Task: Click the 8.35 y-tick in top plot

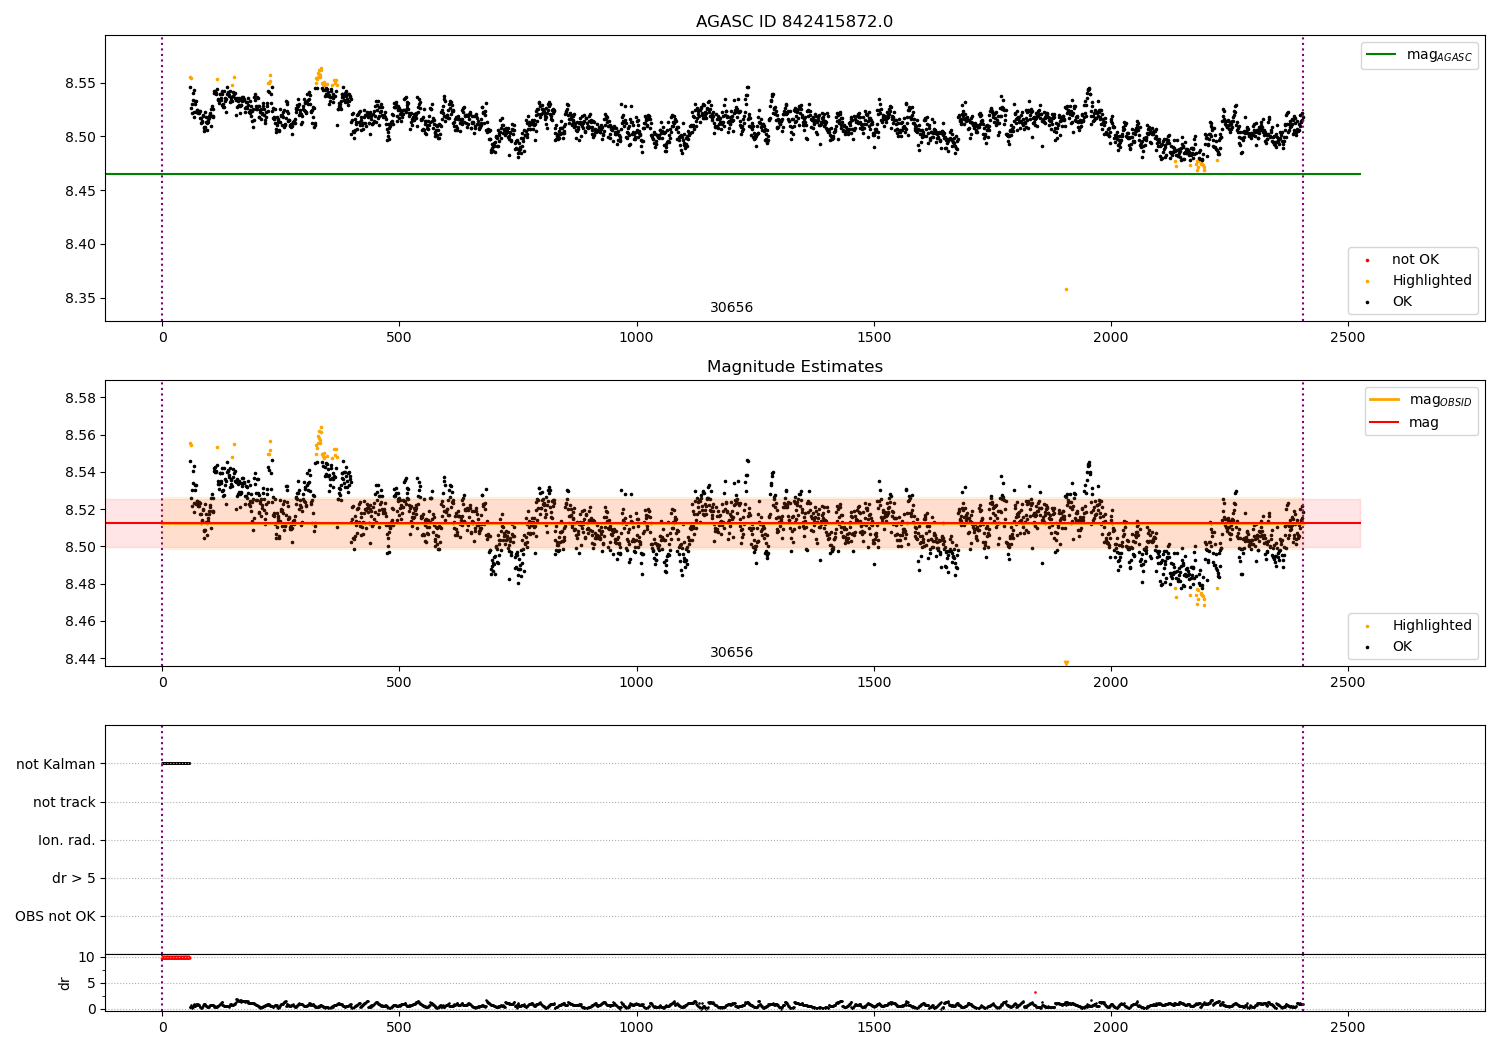Action: click(79, 299)
